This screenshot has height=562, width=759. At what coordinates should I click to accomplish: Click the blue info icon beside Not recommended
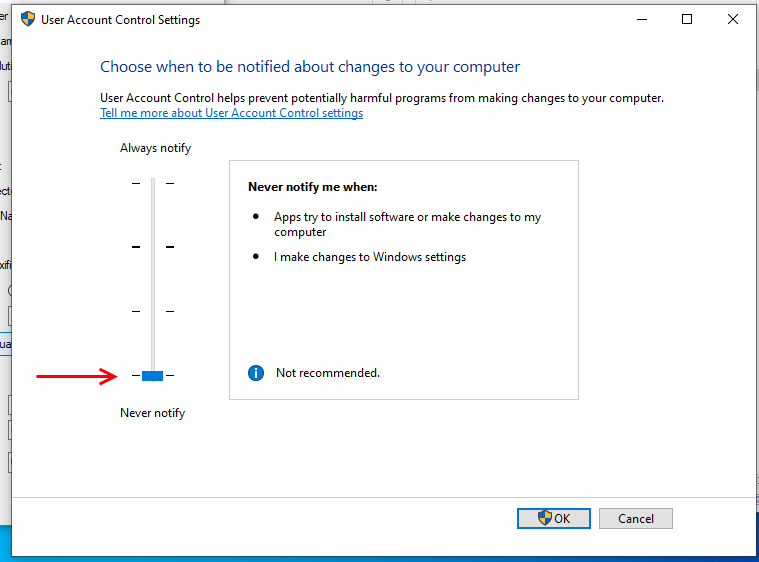pos(256,373)
